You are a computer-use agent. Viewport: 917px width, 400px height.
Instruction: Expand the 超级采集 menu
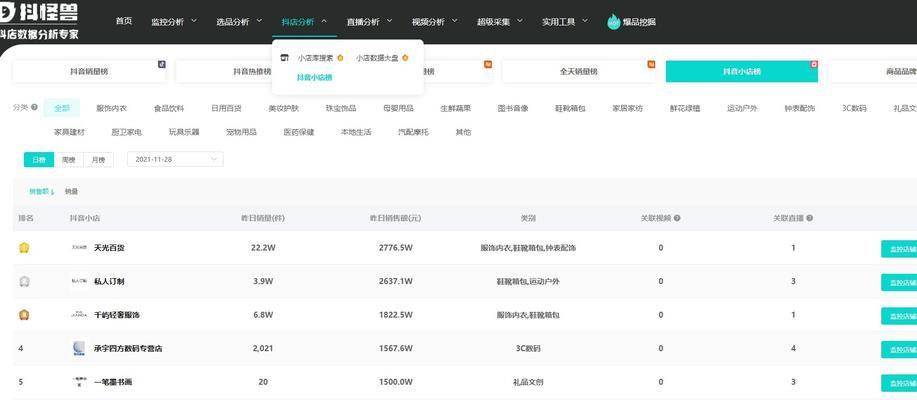pos(500,22)
